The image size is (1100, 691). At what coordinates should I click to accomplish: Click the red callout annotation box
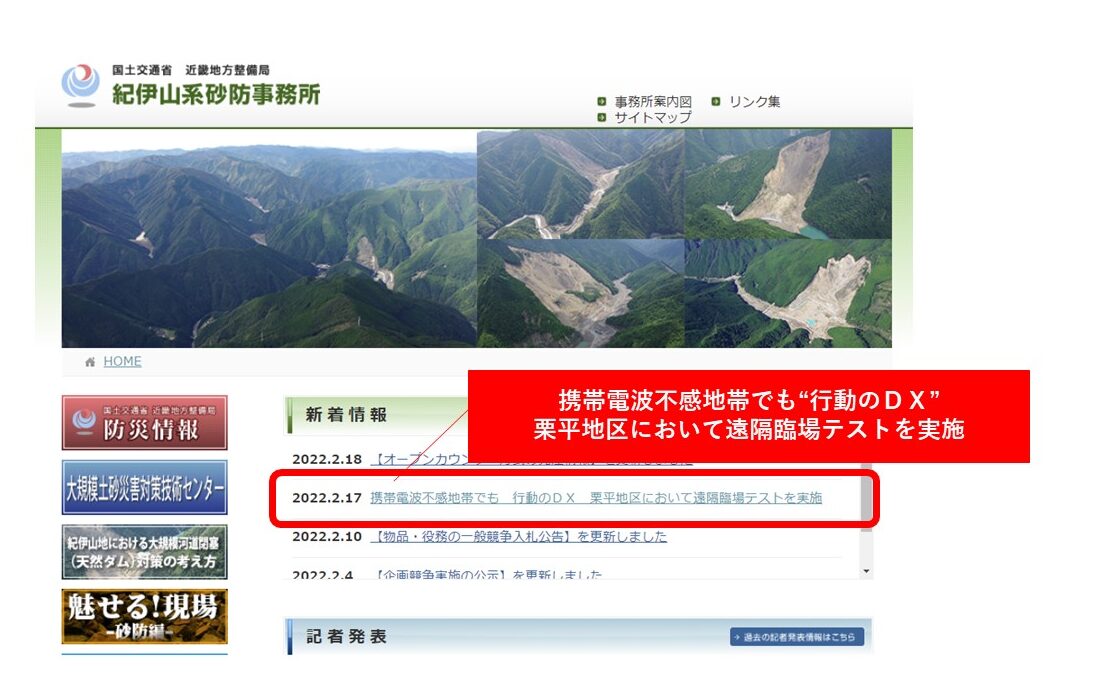[749, 416]
